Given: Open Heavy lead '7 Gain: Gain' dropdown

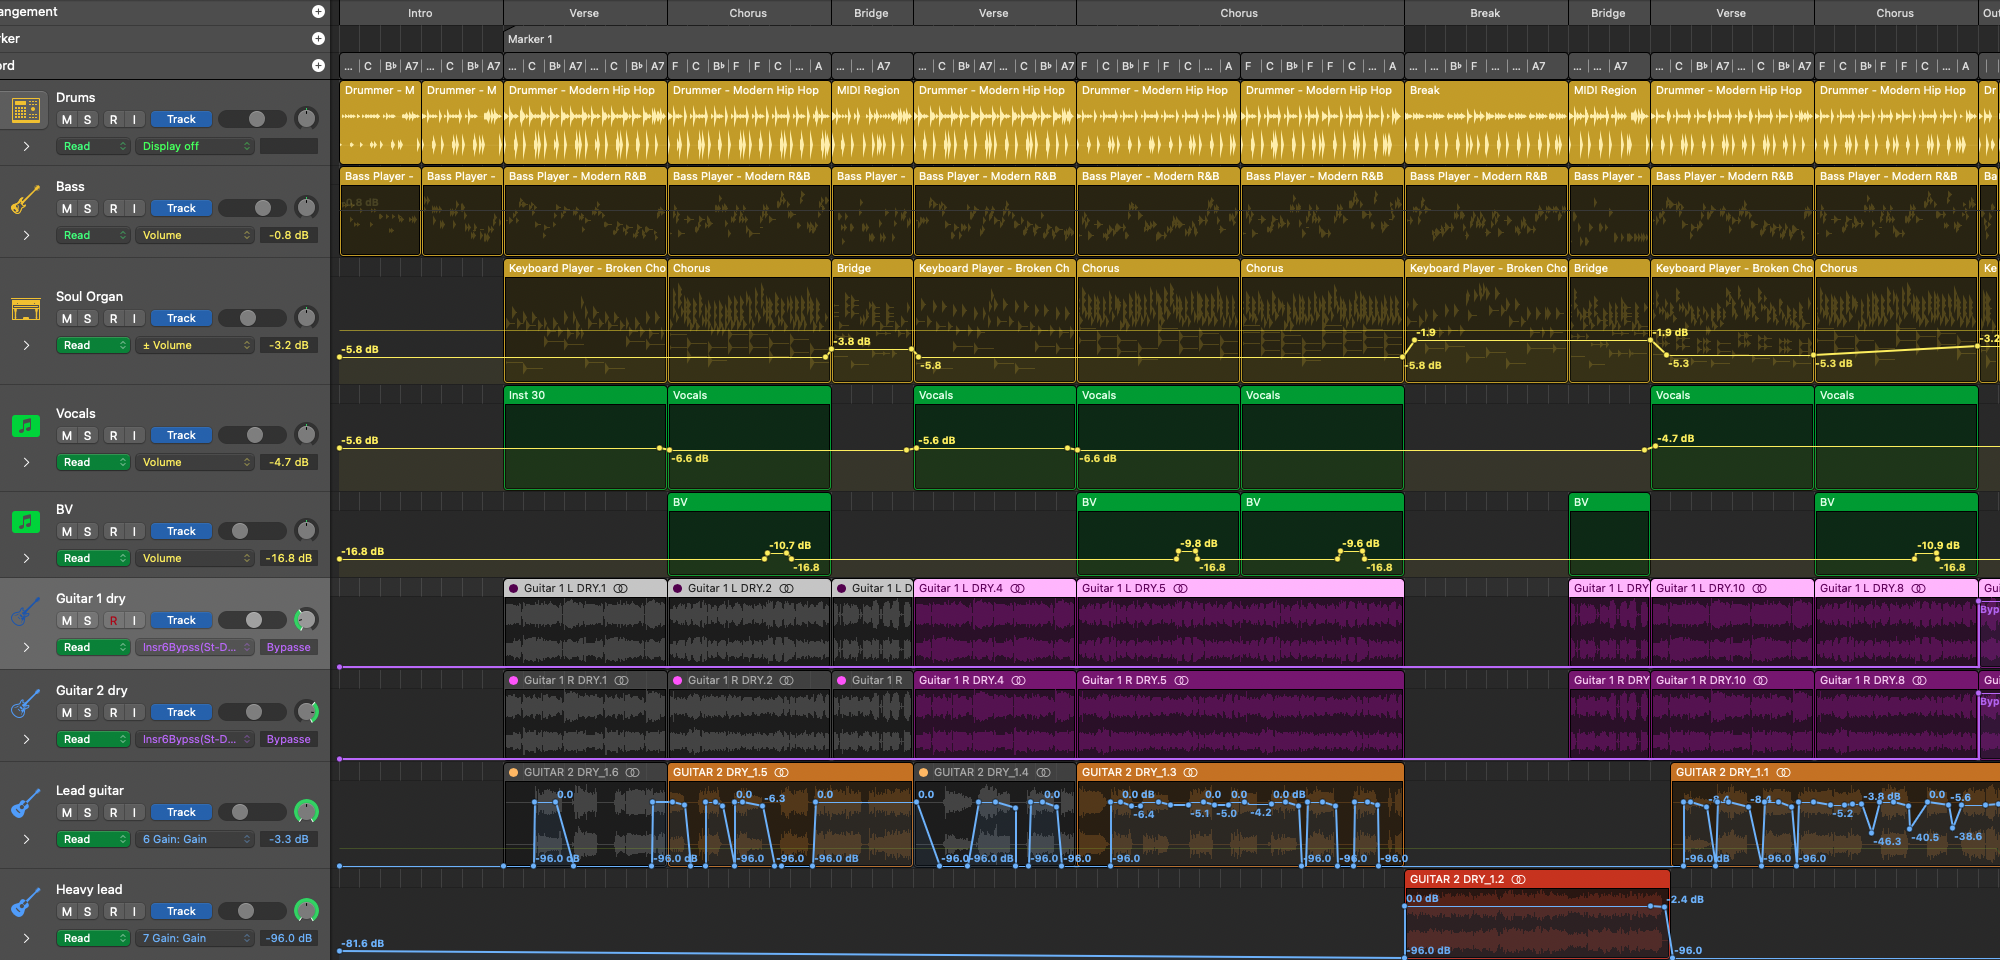Looking at the screenshot, I should [195, 938].
